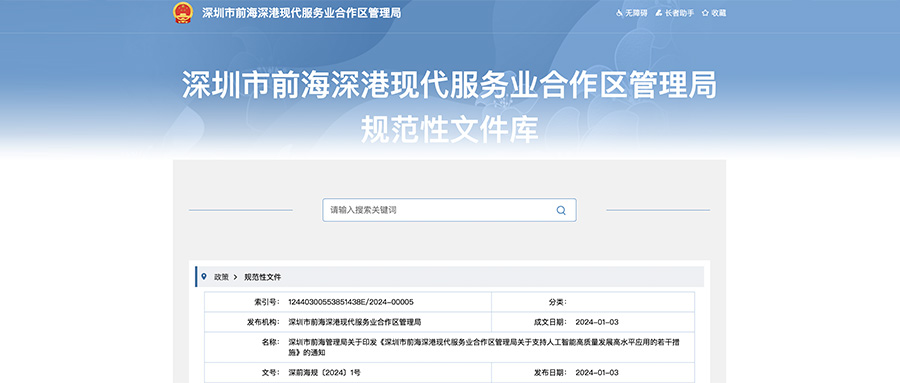Select index number 12440300553851438E/2024-00005
The image size is (900, 383).
pyautogui.click(x=351, y=302)
